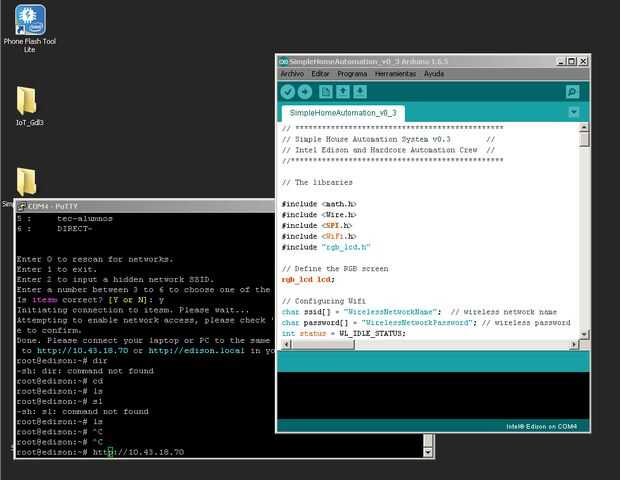Click the Verify sketch checkmark button

click(x=287, y=92)
